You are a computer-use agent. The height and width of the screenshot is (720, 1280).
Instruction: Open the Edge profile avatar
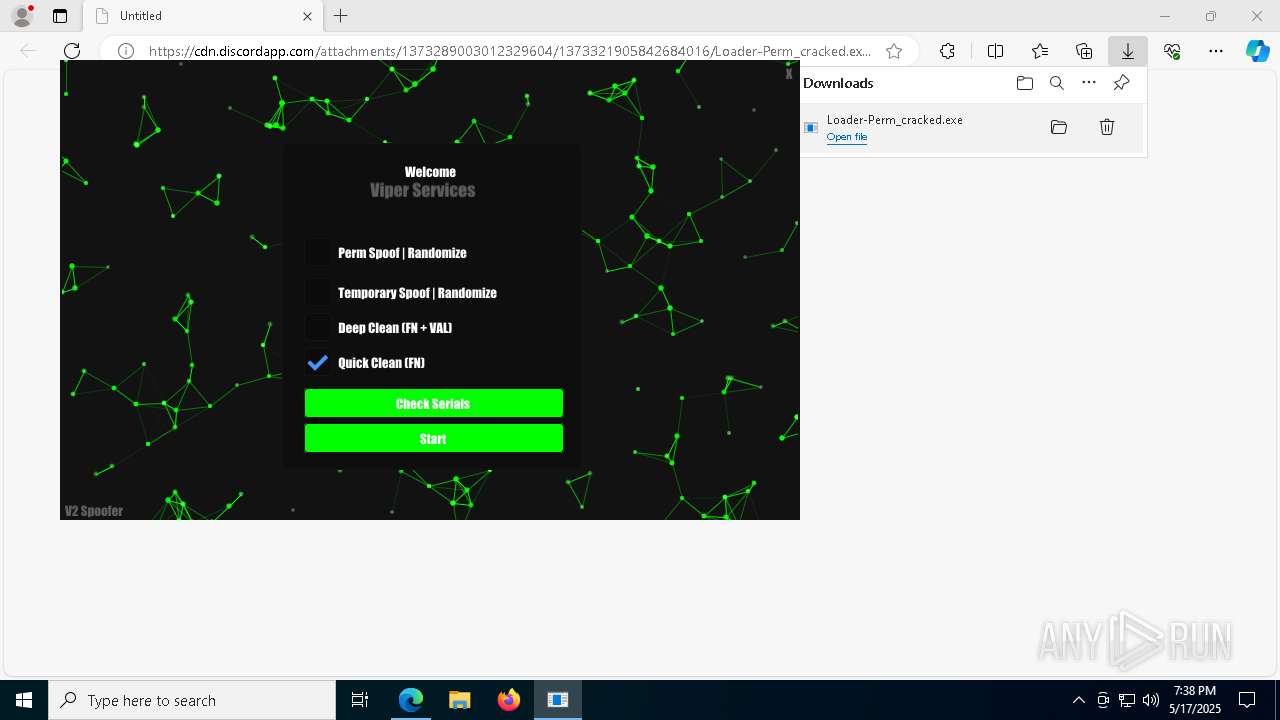point(22,16)
